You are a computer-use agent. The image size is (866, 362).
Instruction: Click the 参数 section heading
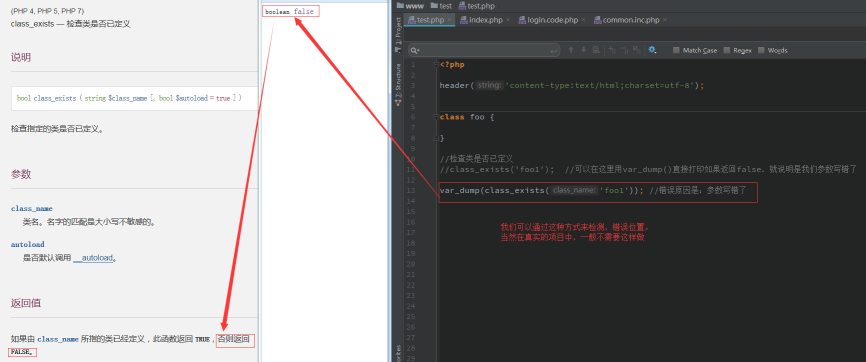[x=21, y=175]
